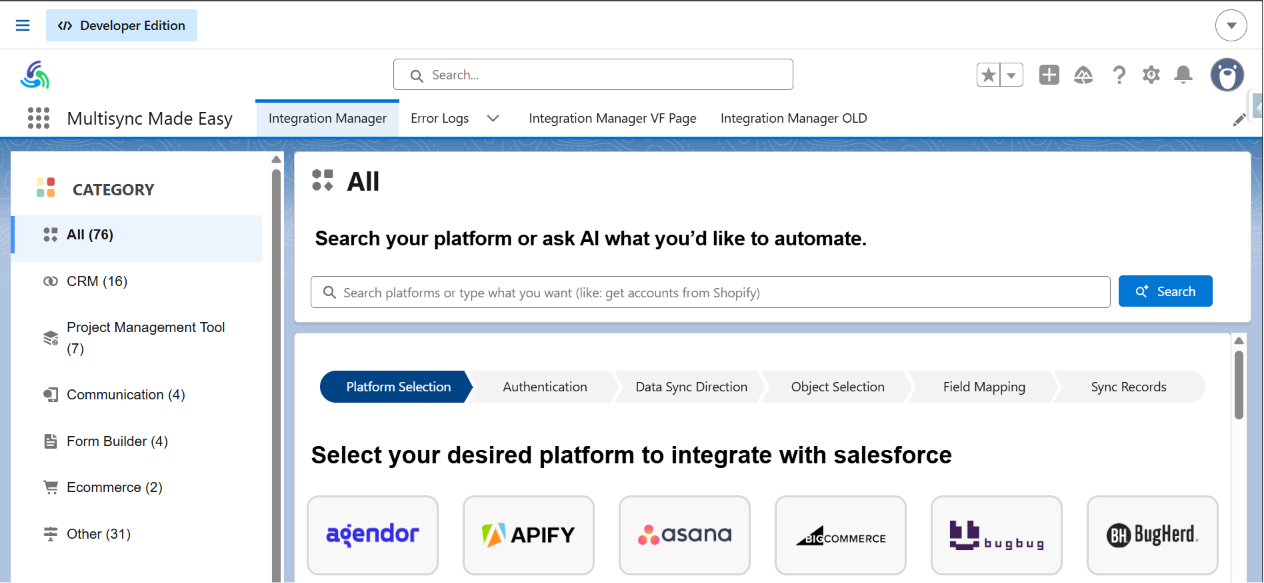Select the CRM (16) category
The width and height of the screenshot is (1264, 583).
(x=137, y=281)
